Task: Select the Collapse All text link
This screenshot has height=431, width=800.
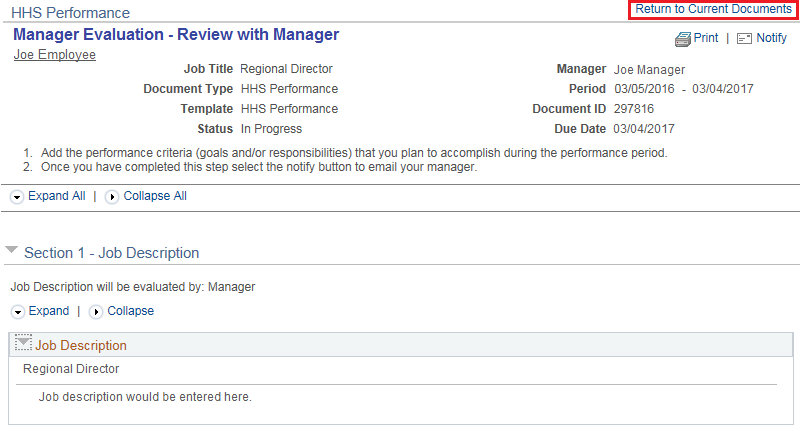Action: (155, 196)
